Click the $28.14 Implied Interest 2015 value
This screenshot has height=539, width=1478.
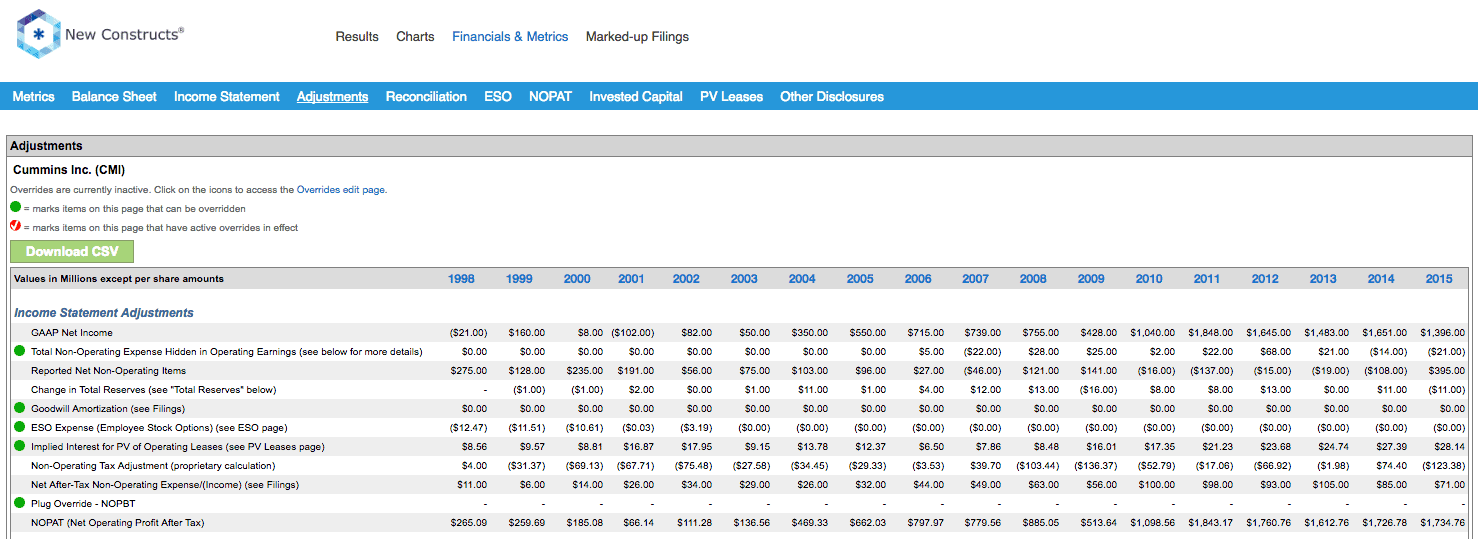(1449, 446)
